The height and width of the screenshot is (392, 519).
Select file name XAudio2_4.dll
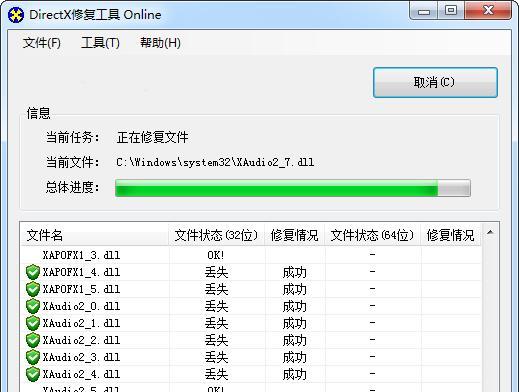pyautogui.click(x=81, y=374)
